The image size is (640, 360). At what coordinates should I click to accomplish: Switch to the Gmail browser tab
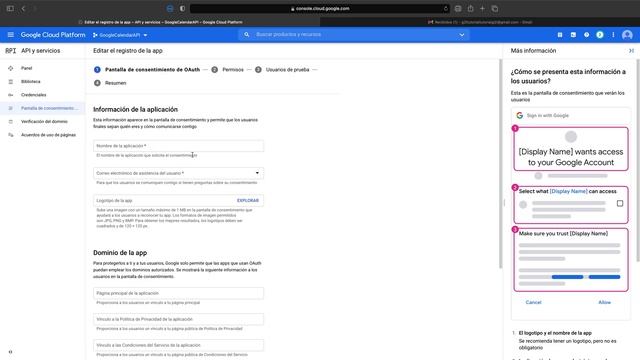coord(480,22)
